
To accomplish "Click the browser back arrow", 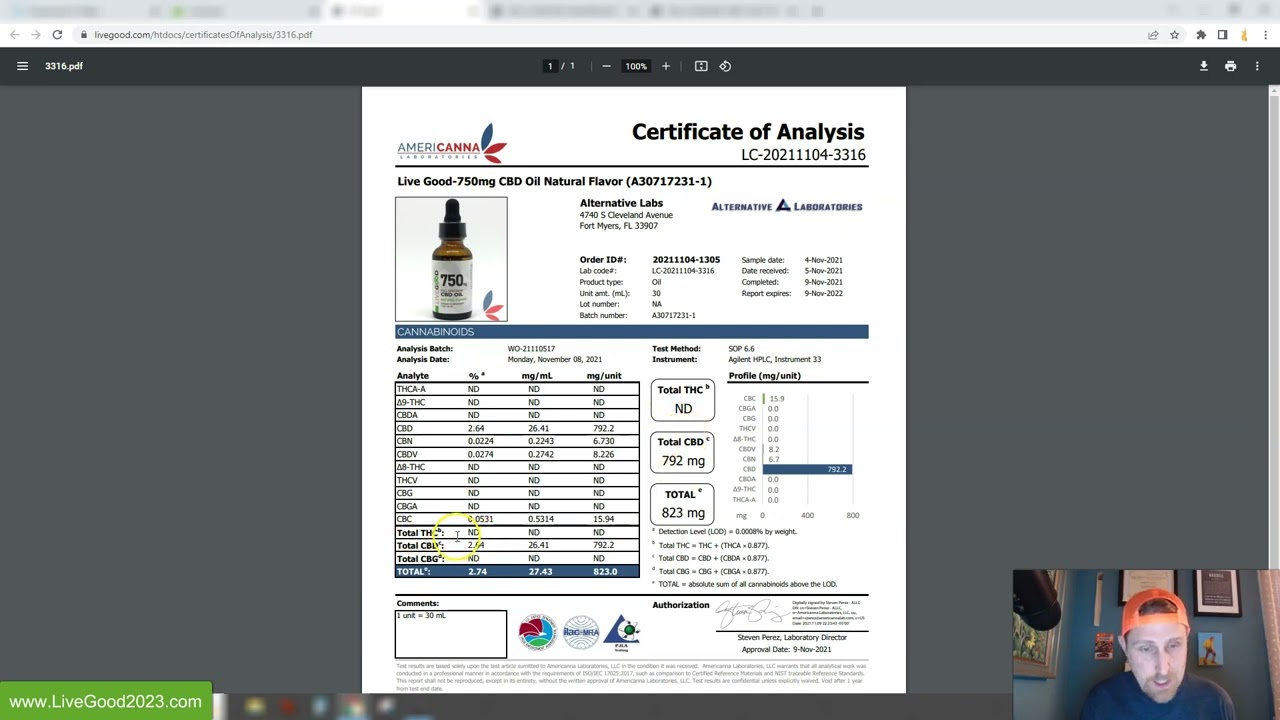I will [14, 35].
